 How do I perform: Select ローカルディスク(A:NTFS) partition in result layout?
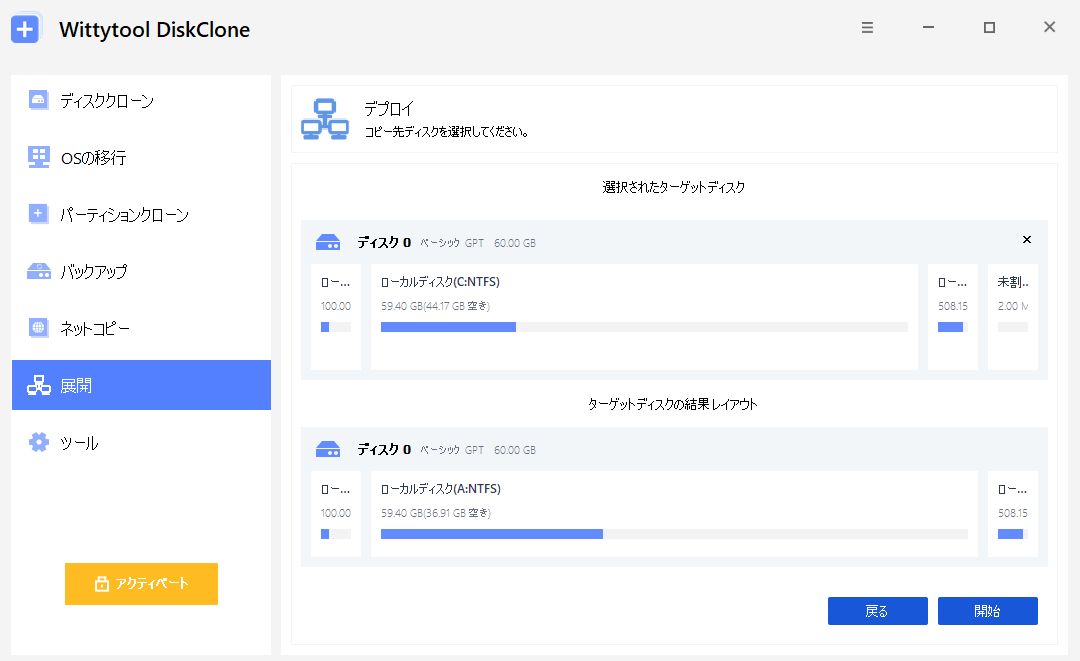pyautogui.click(x=674, y=514)
